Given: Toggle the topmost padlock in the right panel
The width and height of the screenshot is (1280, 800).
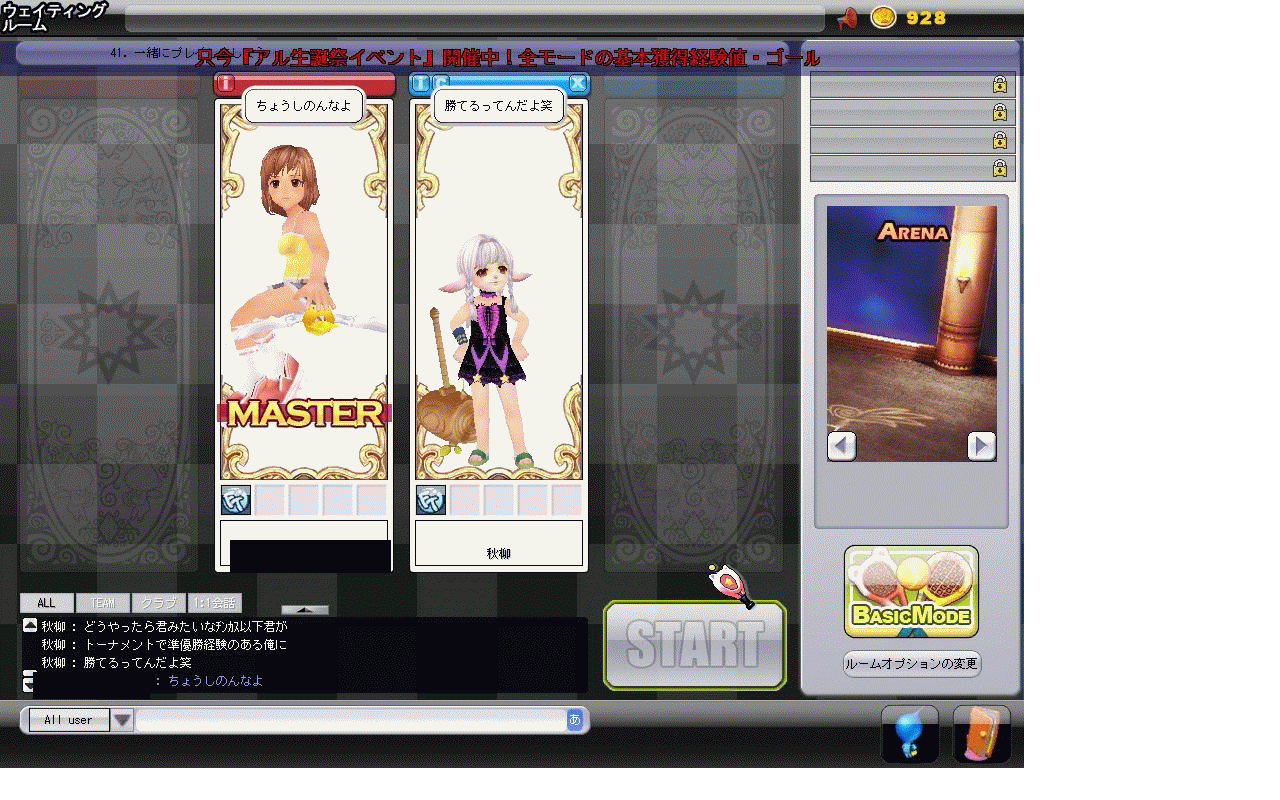Looking at the screenshot, I should click(x=999, y=85).
